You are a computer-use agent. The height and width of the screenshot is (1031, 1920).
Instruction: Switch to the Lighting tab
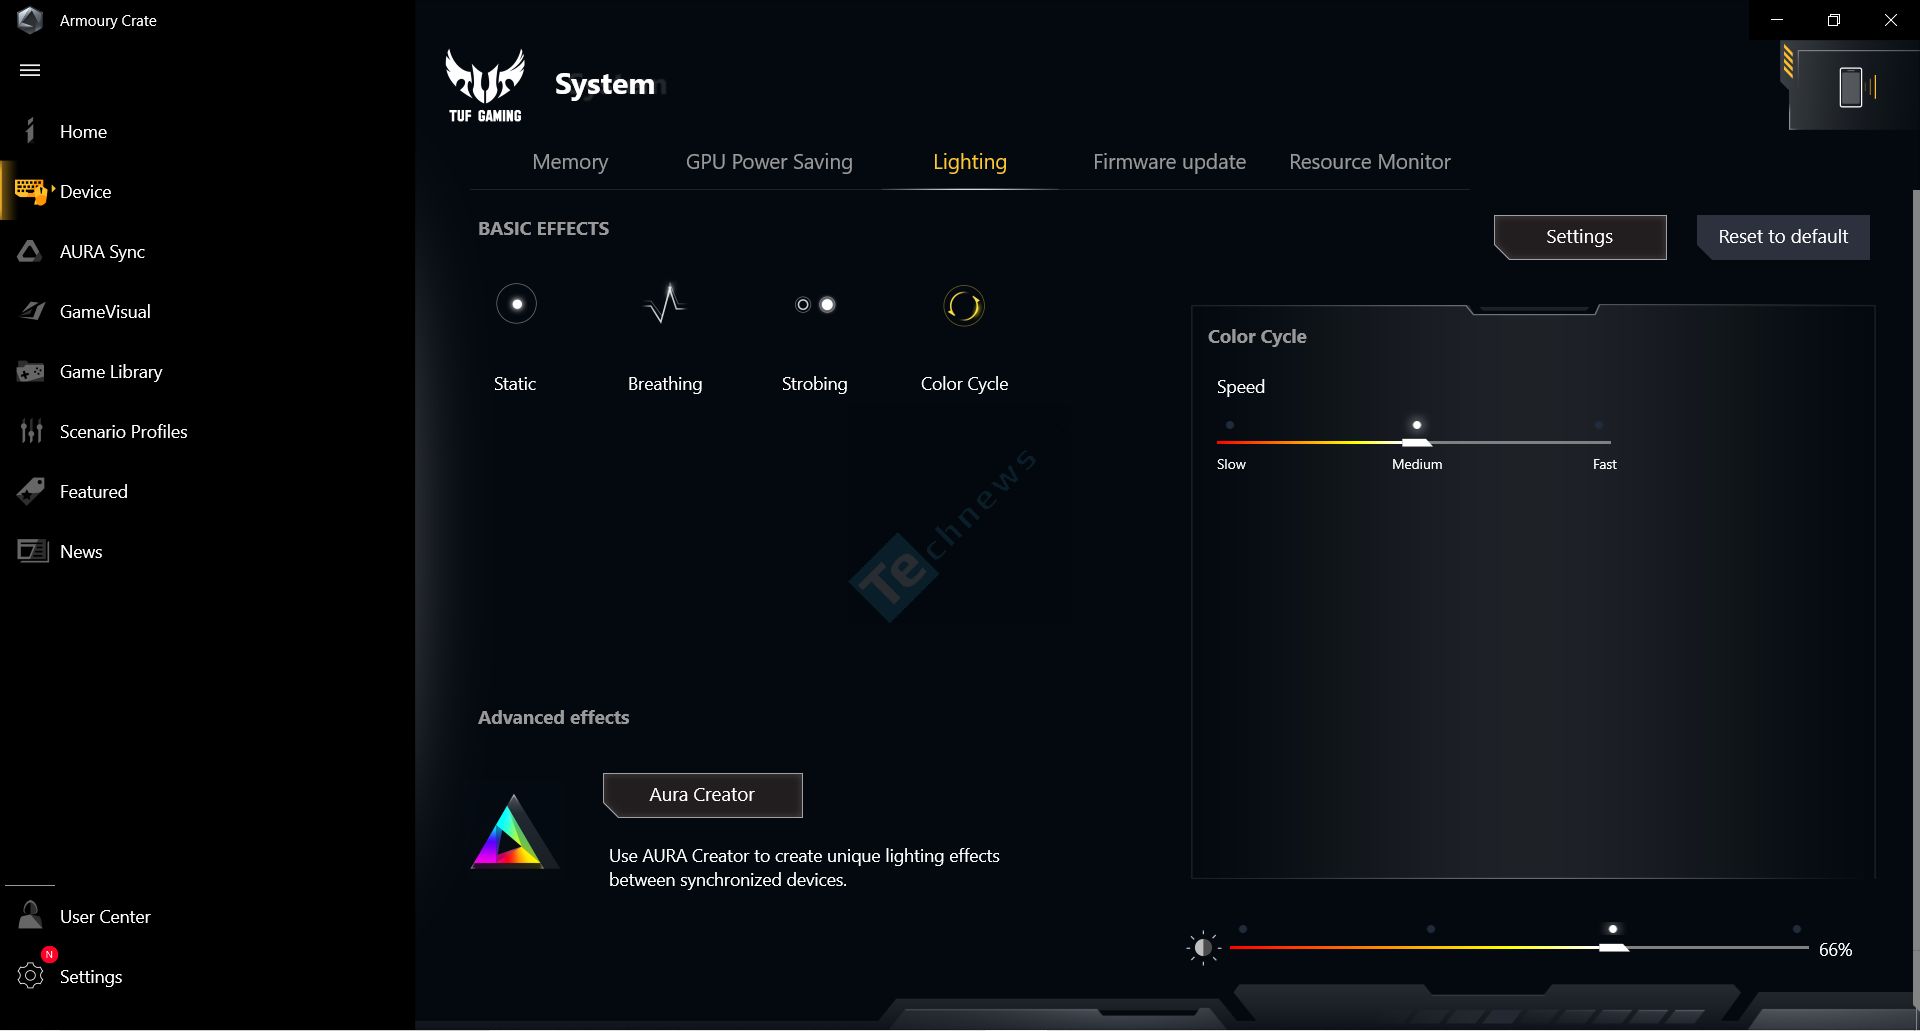coord(970,162)
